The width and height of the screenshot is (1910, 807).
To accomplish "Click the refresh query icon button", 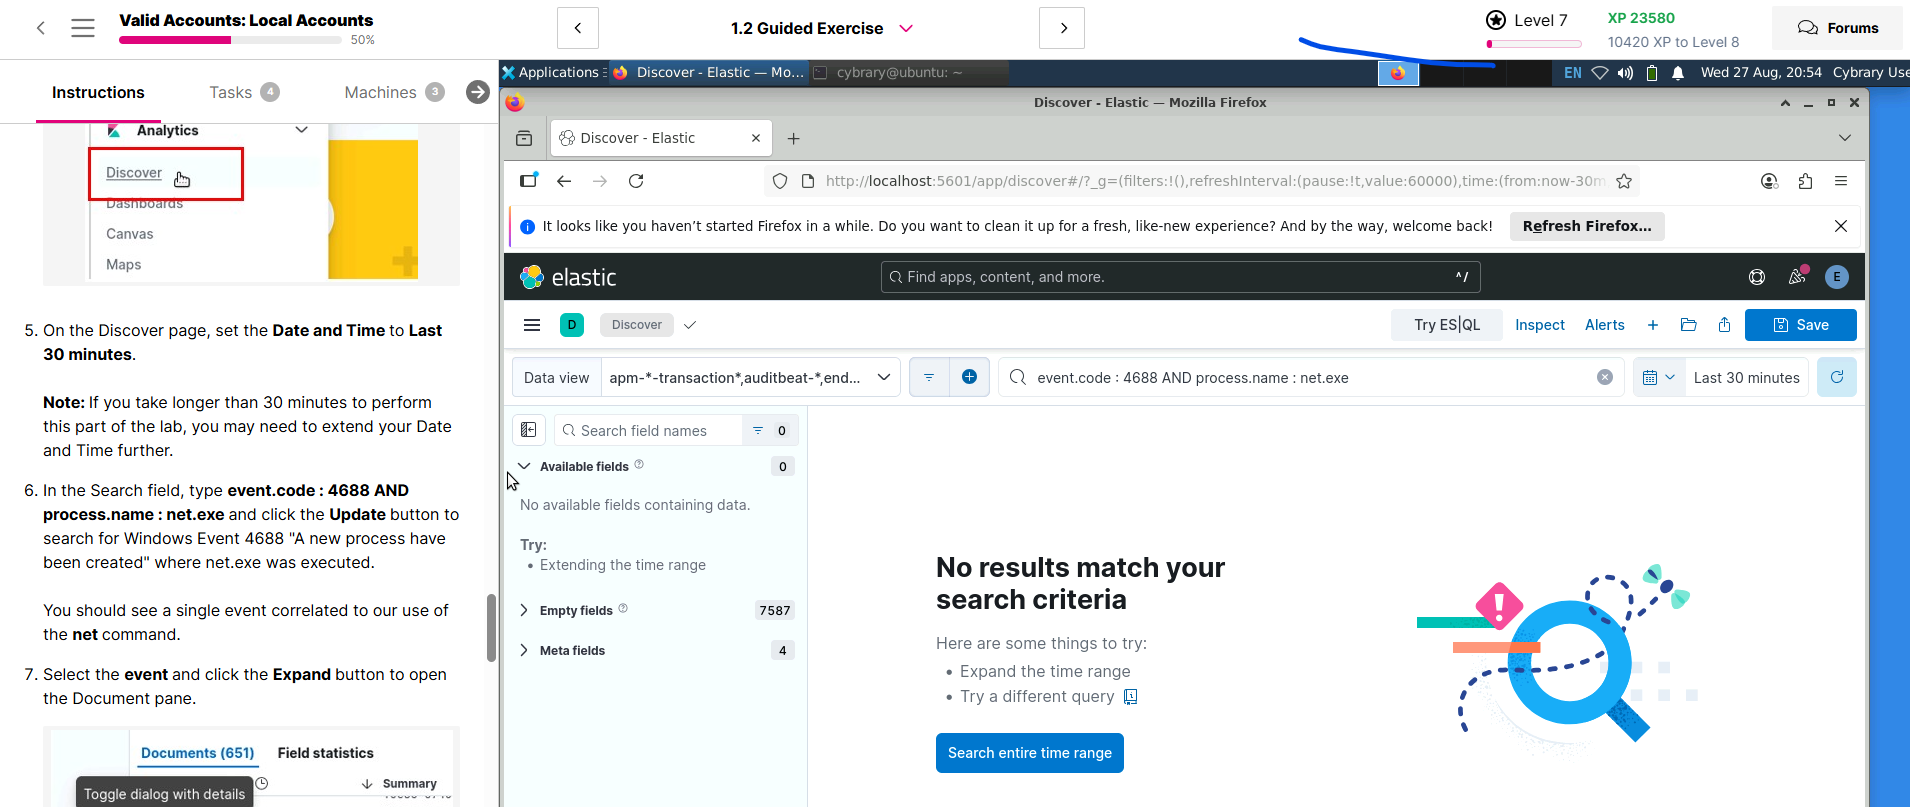I will pyautogui.click(x=1836, y=378).
